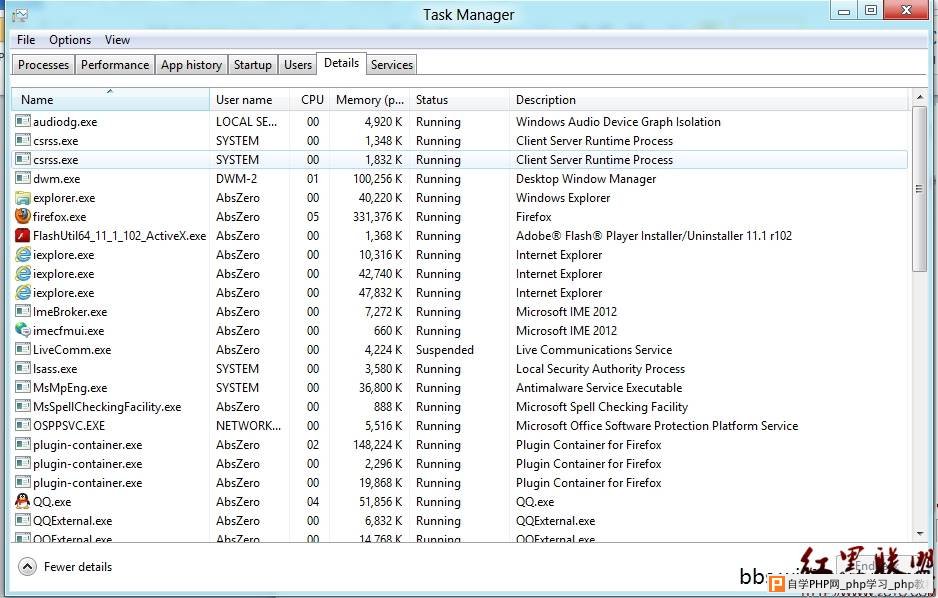Click the icon beside dwm.exe
Screen dimensions: 938x598
pyautogui.click(x=23, y=178)
